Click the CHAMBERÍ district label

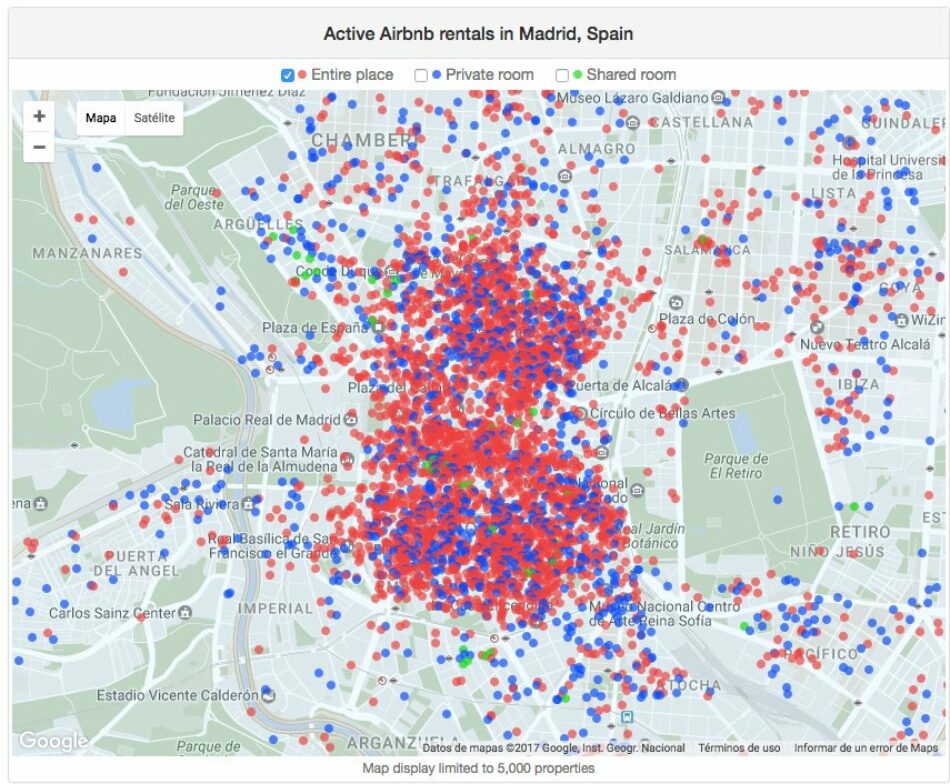coord(362,140)
